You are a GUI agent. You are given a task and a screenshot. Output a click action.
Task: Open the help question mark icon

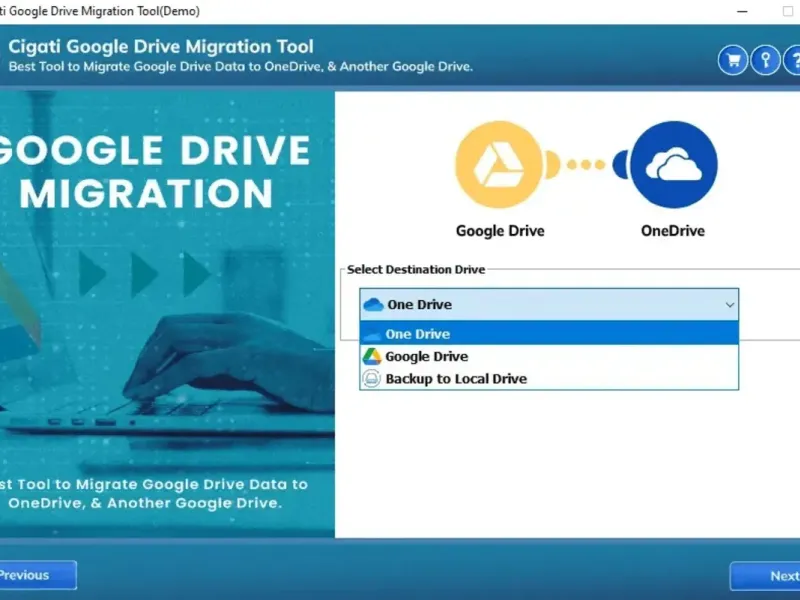tap(792, 60)
